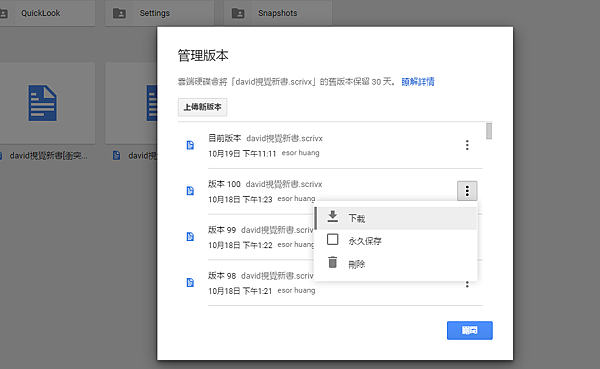
Task: Click the 上傳新版本 upload button
Action: (x=202, y=107)
